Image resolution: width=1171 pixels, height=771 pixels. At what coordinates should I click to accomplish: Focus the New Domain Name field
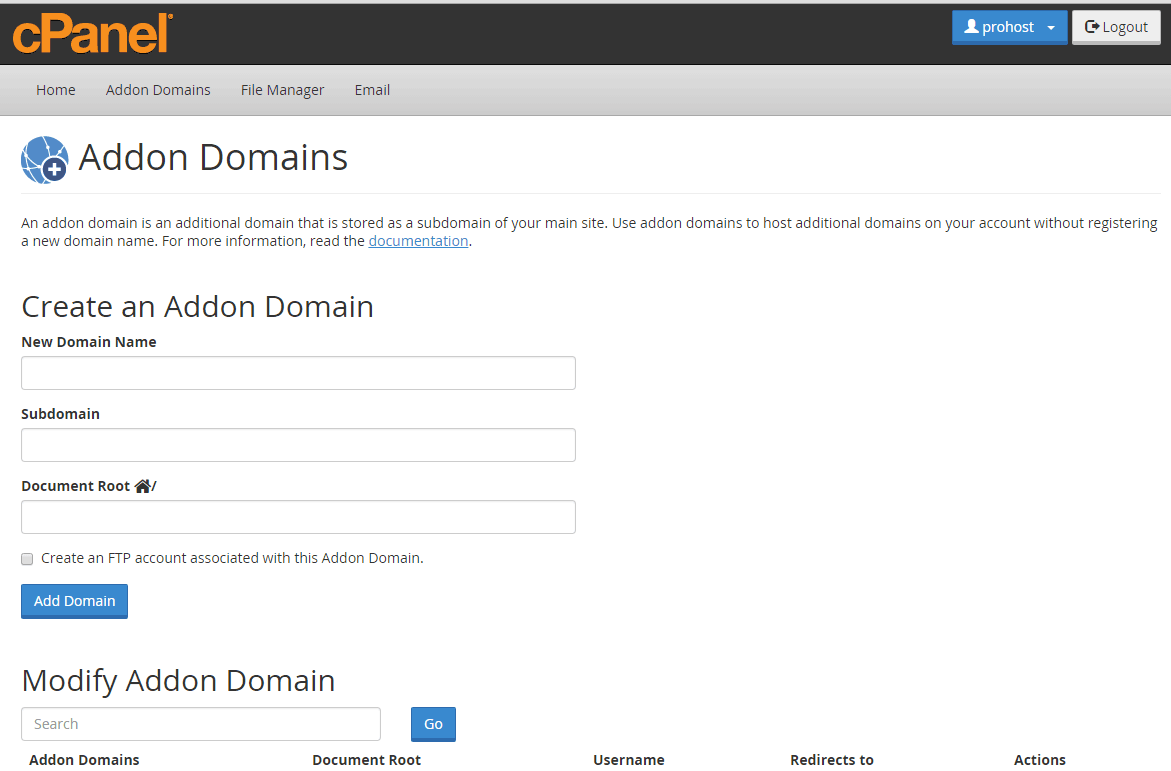[x=298, y=372]
